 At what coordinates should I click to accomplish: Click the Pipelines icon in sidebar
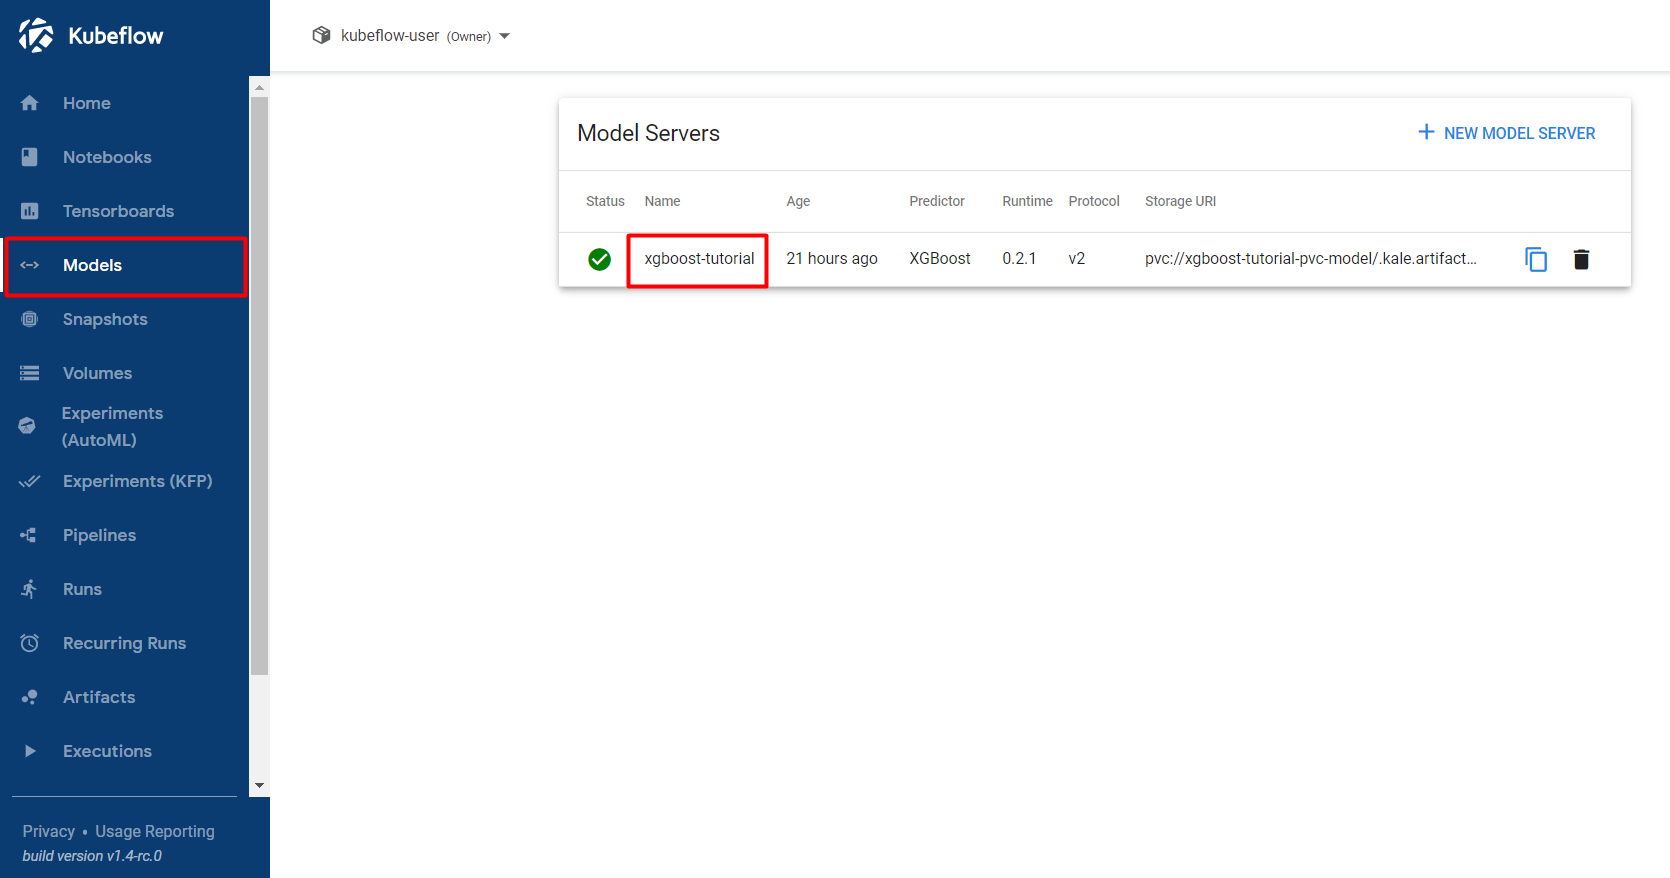(x=29, y=535)
